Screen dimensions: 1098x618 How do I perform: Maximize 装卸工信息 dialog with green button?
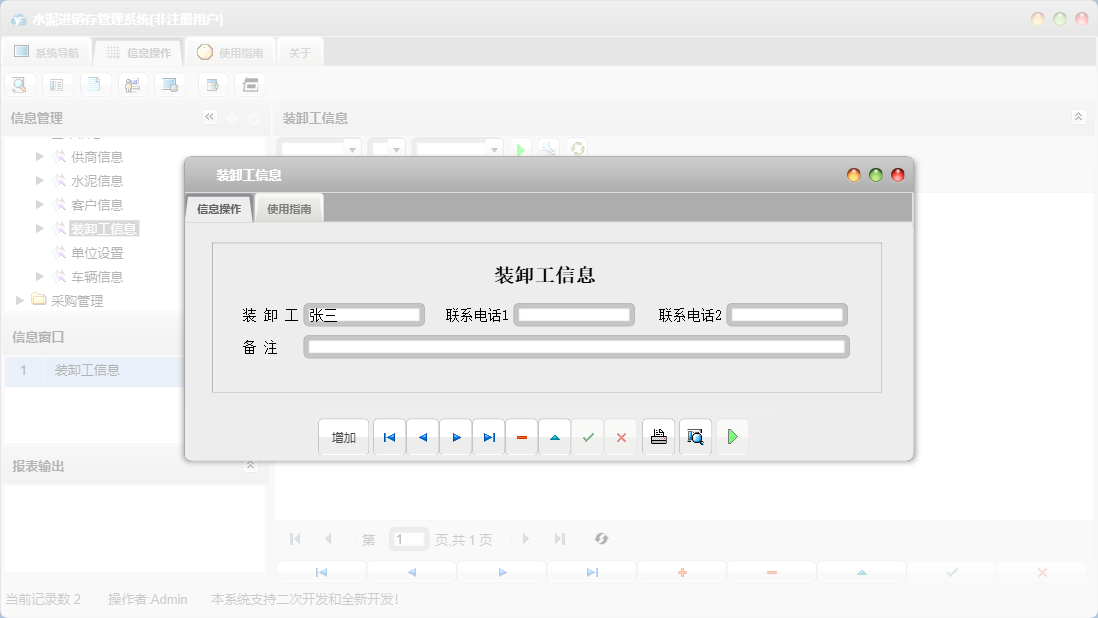(x=875, y=175)
